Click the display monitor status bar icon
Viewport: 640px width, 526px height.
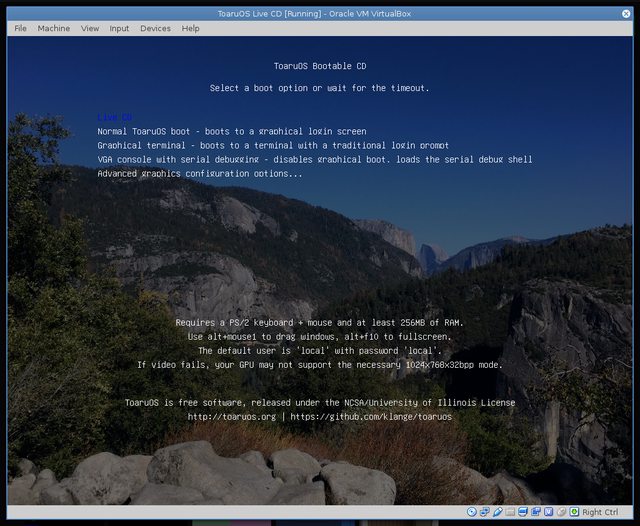(523, 512)
